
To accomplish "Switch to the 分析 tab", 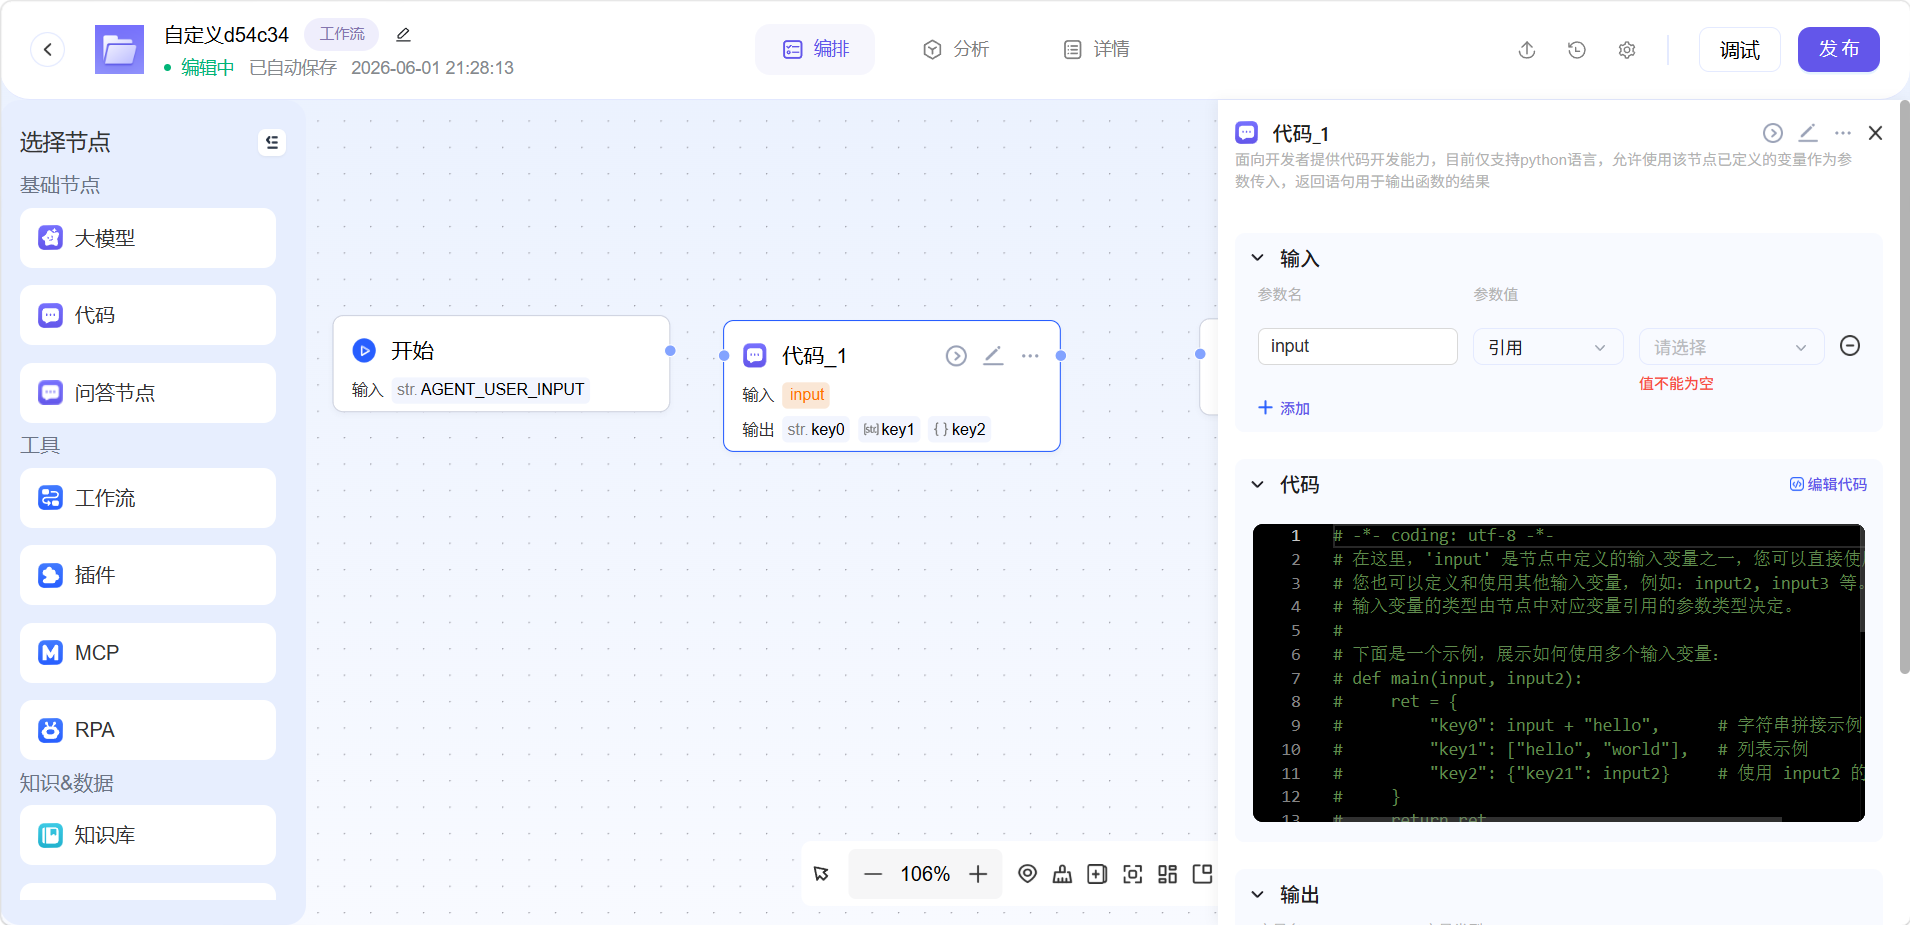I will [955, 49].
